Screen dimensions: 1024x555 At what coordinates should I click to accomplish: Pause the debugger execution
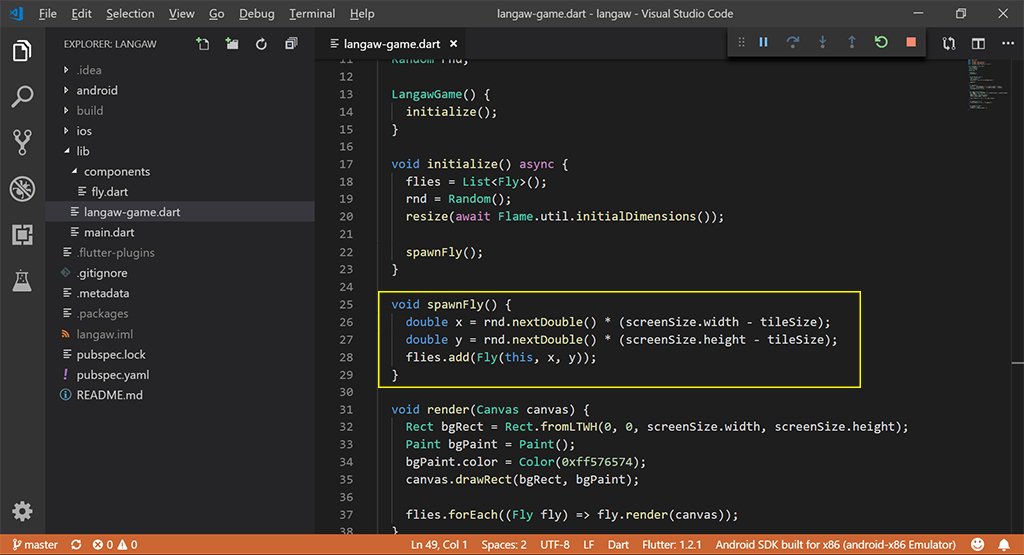click(x=763, y=42)
